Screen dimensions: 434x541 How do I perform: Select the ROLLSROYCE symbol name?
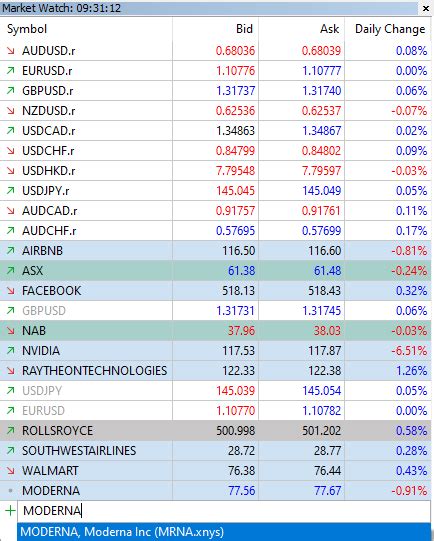[57, 431]
